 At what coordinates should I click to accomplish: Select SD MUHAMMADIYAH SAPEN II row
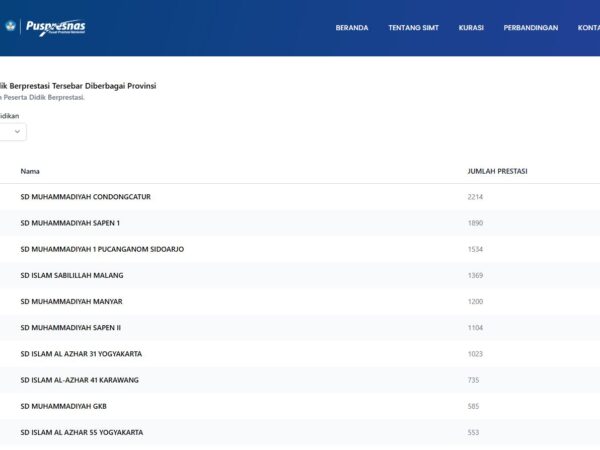(300, 328)
